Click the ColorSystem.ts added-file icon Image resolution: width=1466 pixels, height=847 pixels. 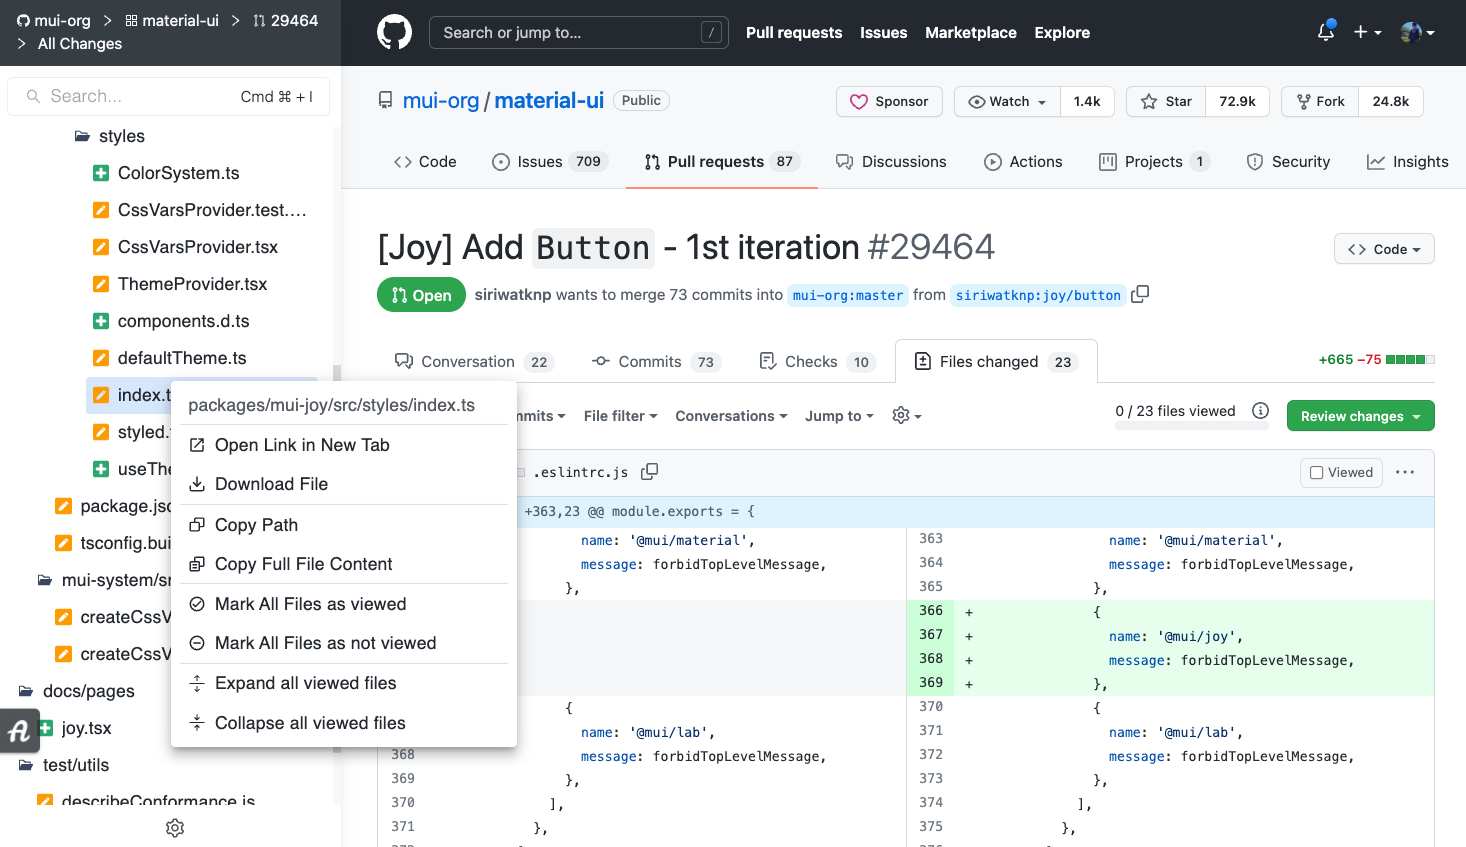pyautogui.click(x=101, y=173)
